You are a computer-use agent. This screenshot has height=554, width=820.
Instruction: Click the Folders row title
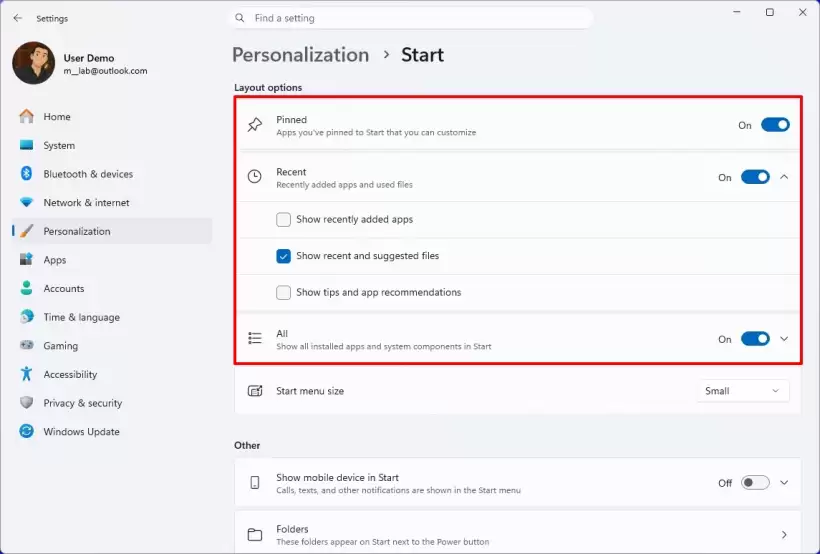pos(292,529)
